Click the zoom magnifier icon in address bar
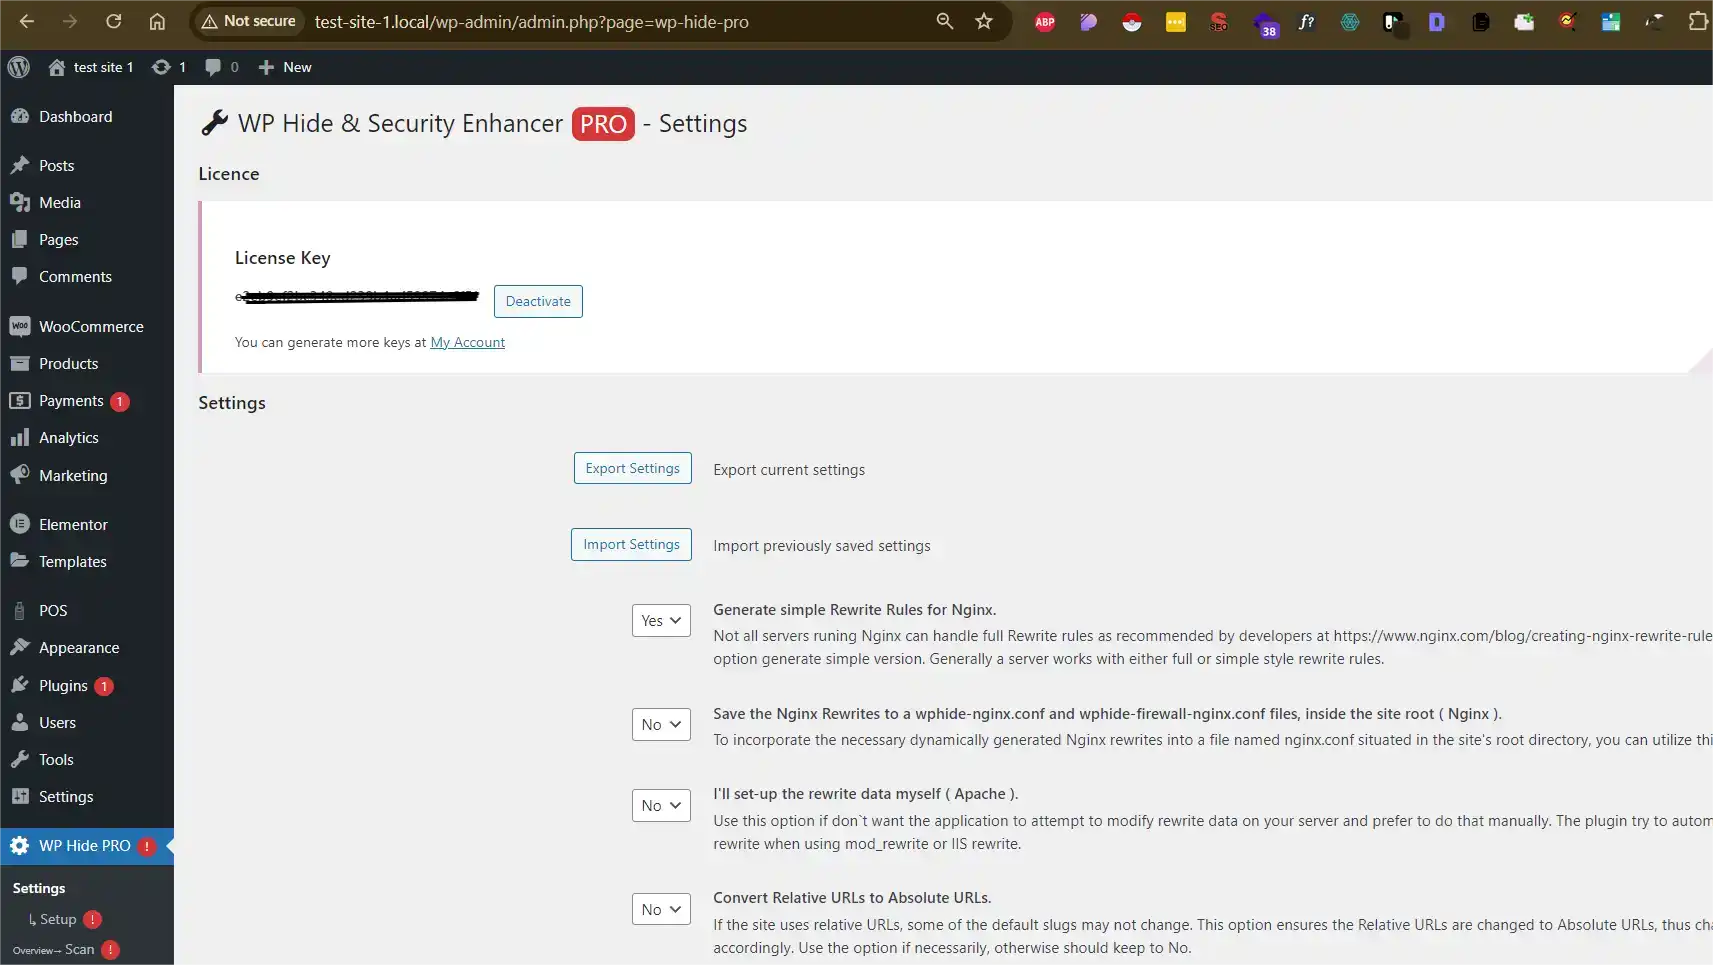The width and height of the screenshot is (1713, 965). (944, 21)
